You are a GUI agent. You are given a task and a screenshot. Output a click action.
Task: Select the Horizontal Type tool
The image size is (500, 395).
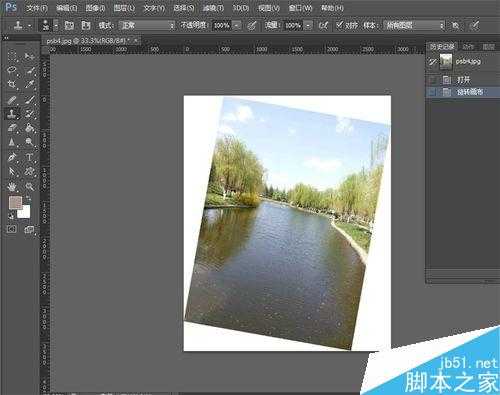(30, 157)
